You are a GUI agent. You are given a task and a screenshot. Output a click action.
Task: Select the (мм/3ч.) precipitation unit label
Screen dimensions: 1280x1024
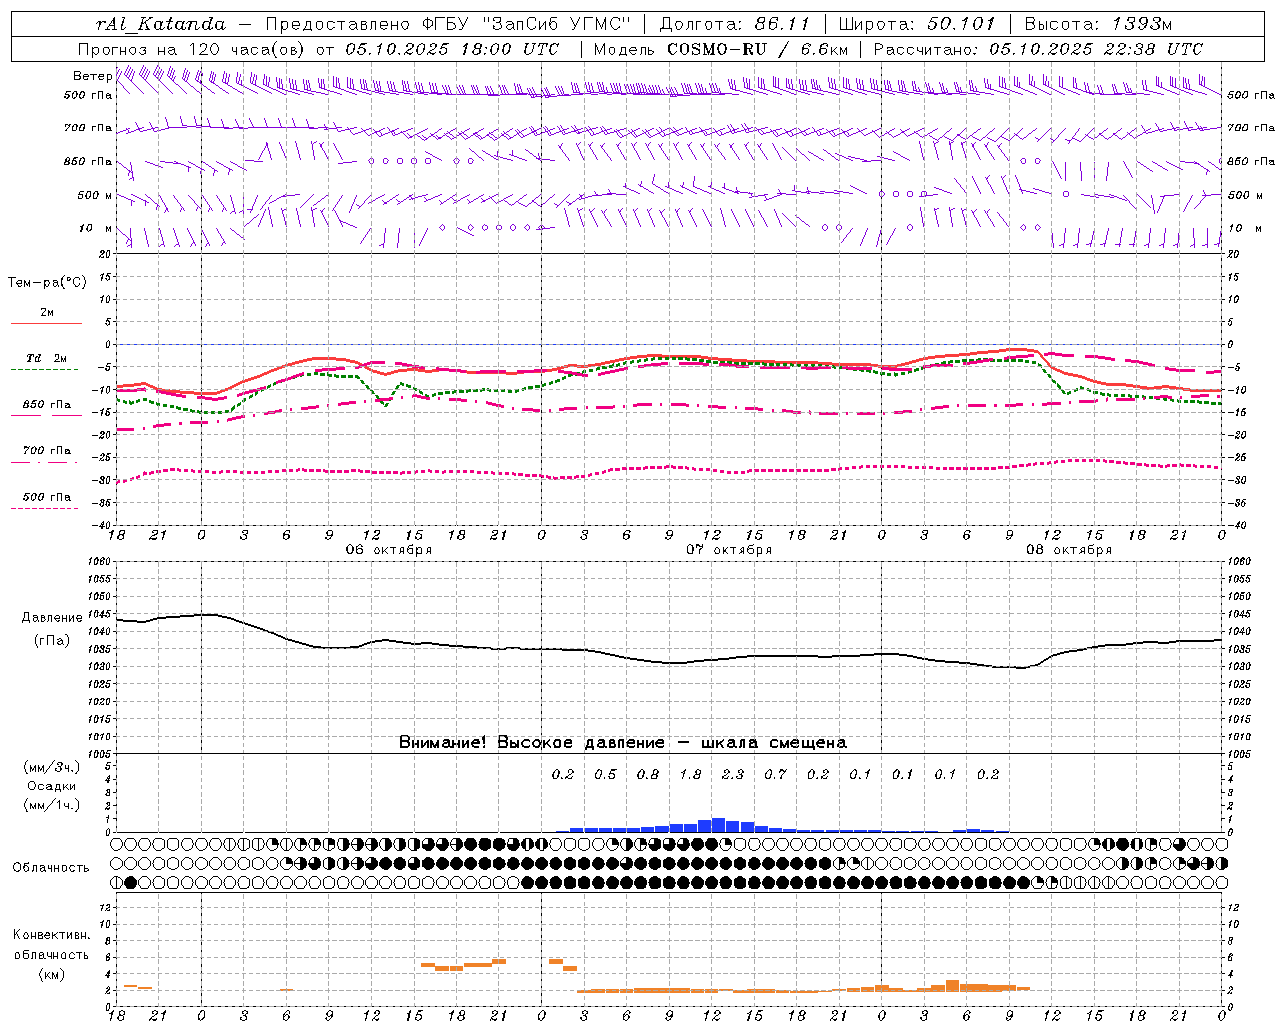point(52,767)
